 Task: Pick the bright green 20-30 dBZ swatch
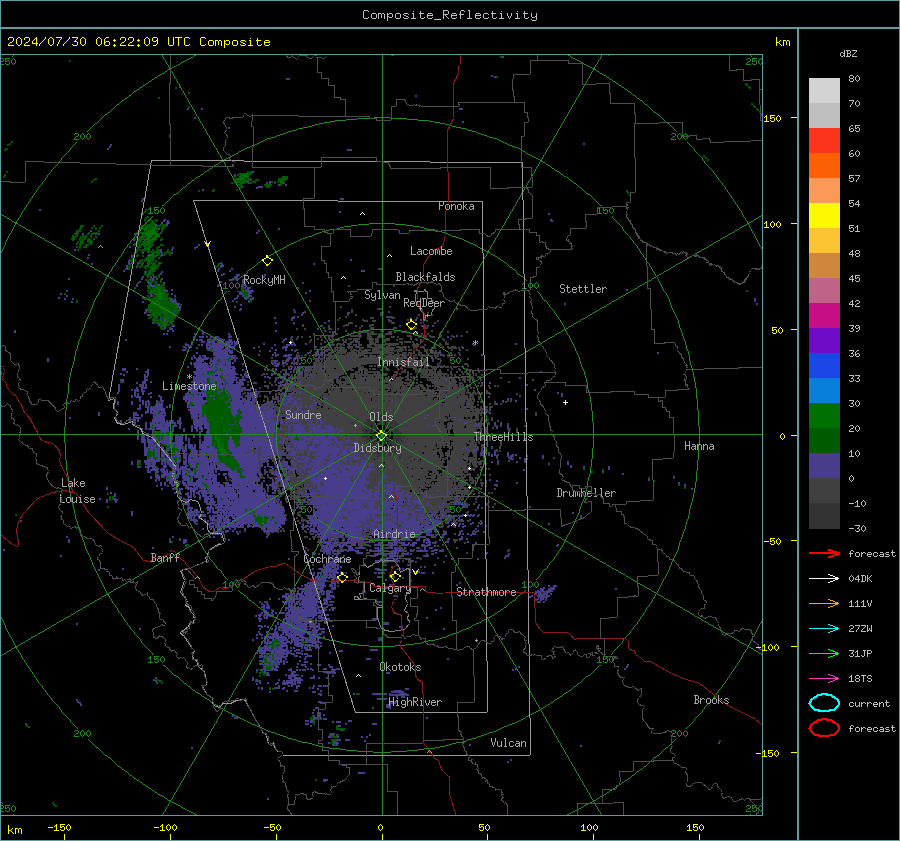pos(824,415)
